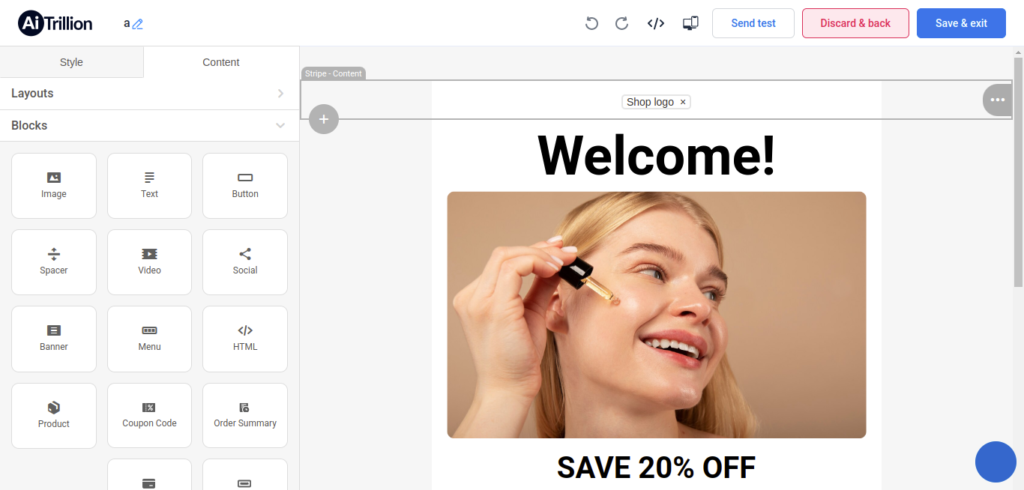Open the blue chat bubble
The width and height of the screenshot is (1024, 490).
(995, 461)
